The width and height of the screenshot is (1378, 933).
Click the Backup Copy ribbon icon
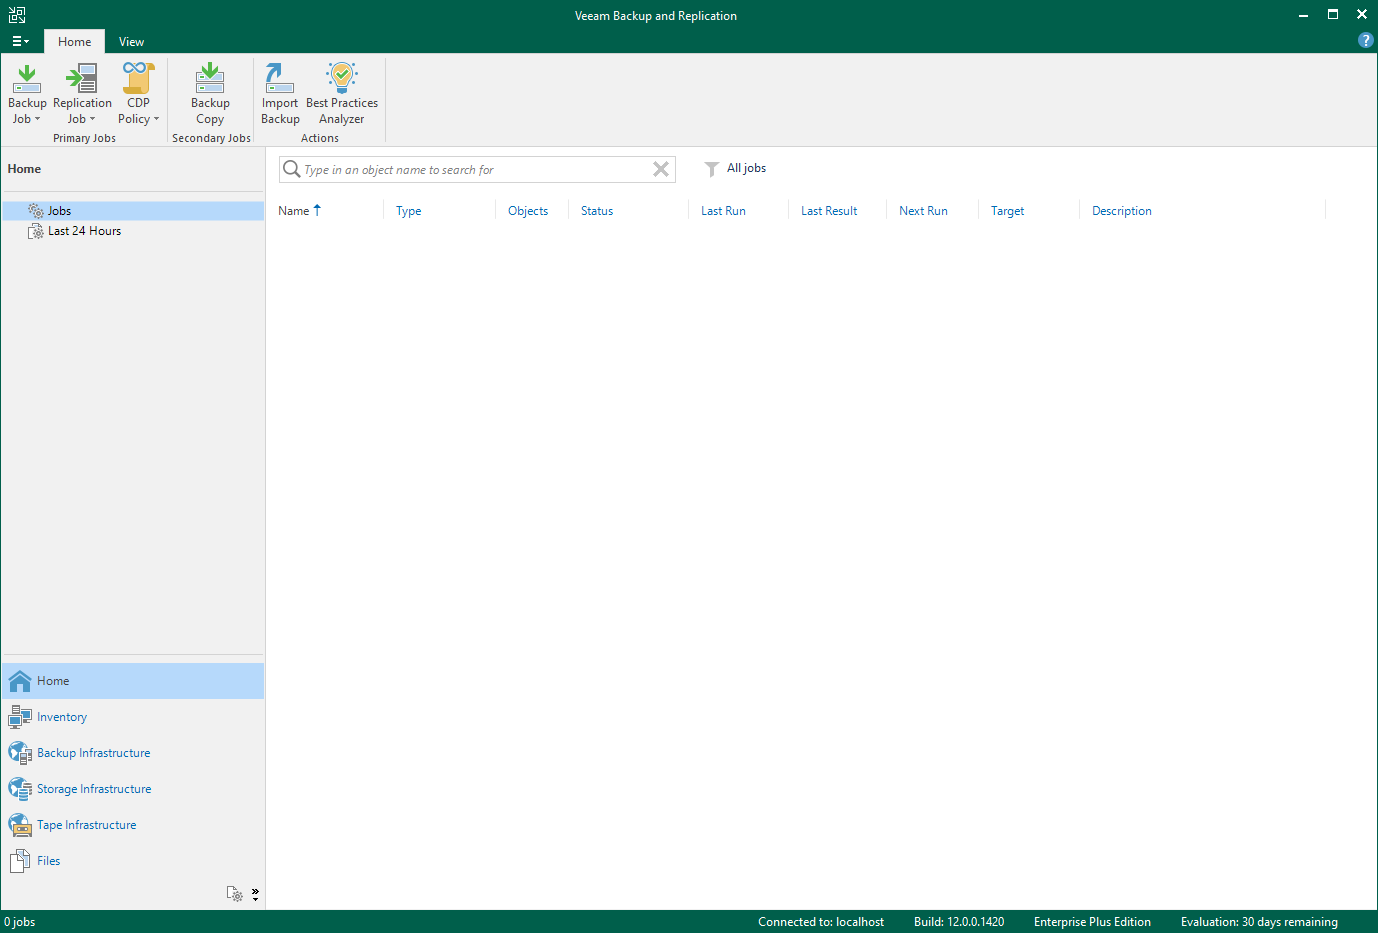[210, 79]
